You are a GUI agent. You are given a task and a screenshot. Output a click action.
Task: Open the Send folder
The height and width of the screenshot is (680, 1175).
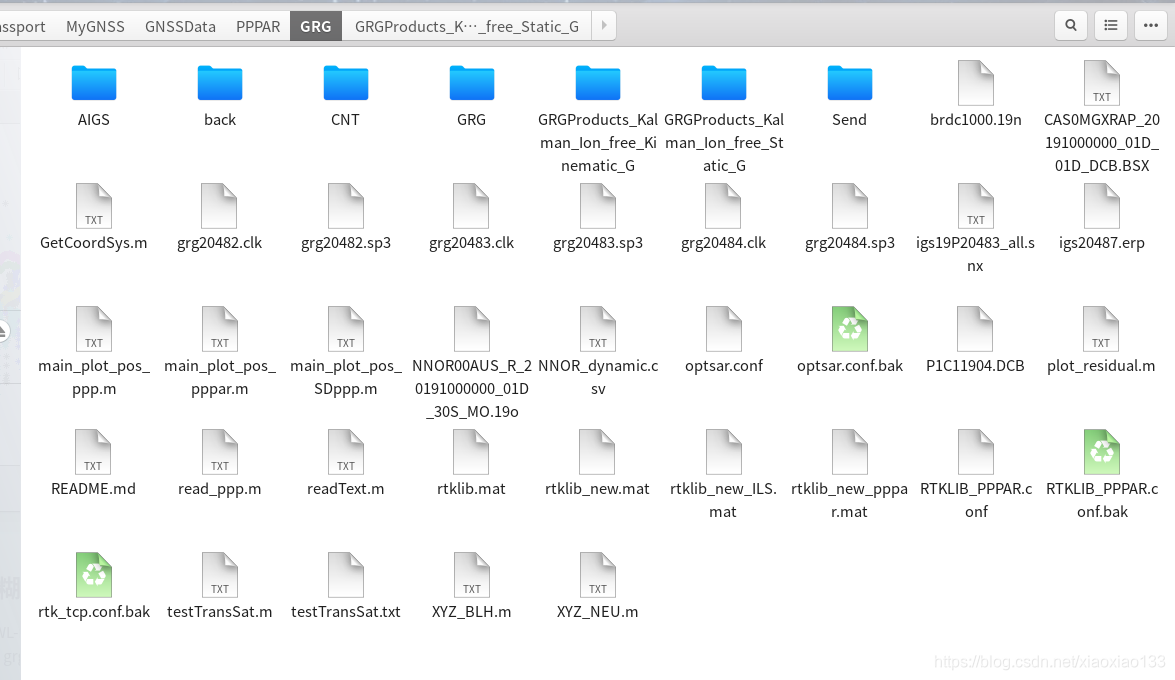point(850,82)
